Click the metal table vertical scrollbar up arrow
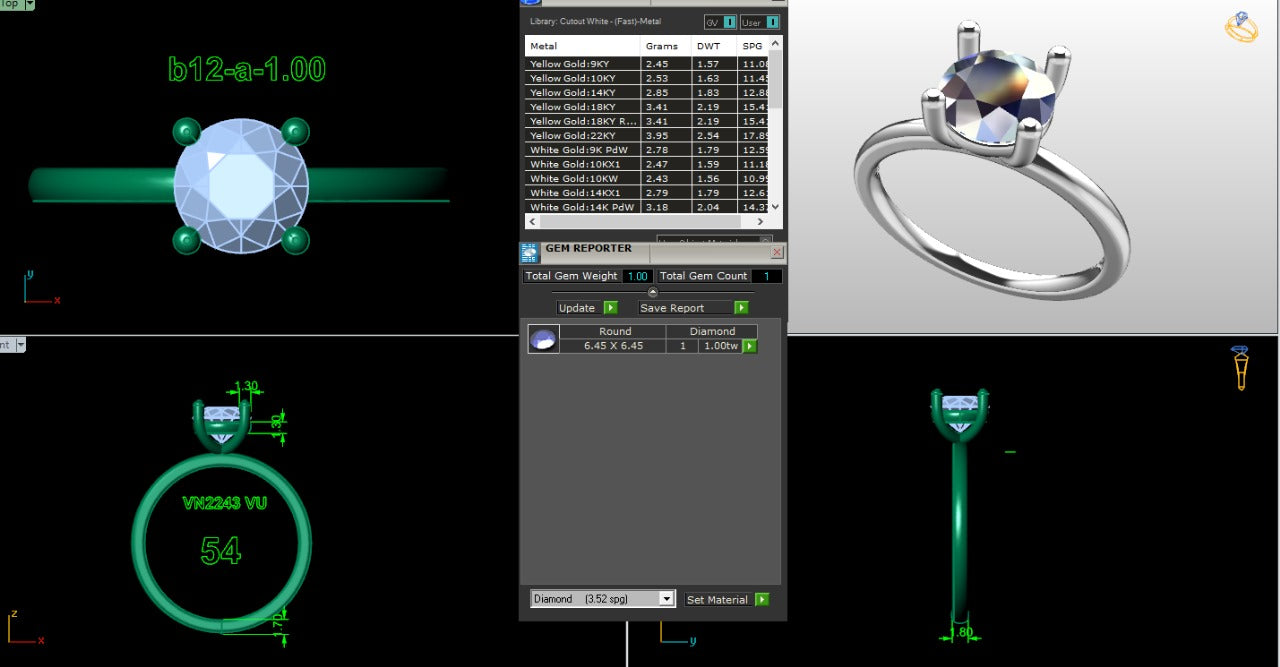This screenshot has height=667, width=1280. (x=776, y=44)
